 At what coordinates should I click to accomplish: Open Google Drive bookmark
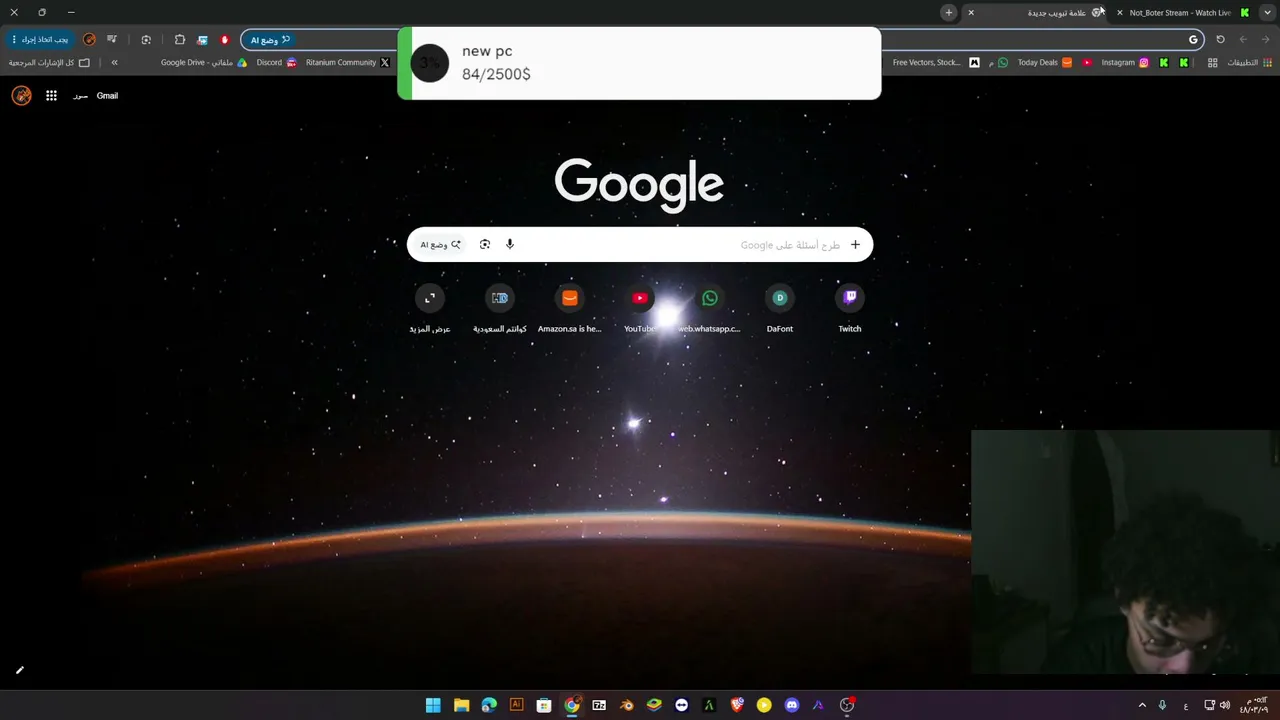204,62
